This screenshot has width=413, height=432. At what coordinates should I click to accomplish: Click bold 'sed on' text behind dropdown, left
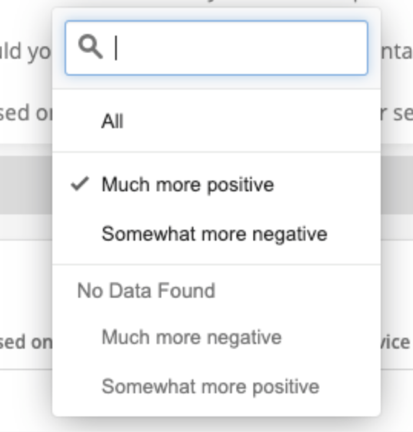point(26,342)
